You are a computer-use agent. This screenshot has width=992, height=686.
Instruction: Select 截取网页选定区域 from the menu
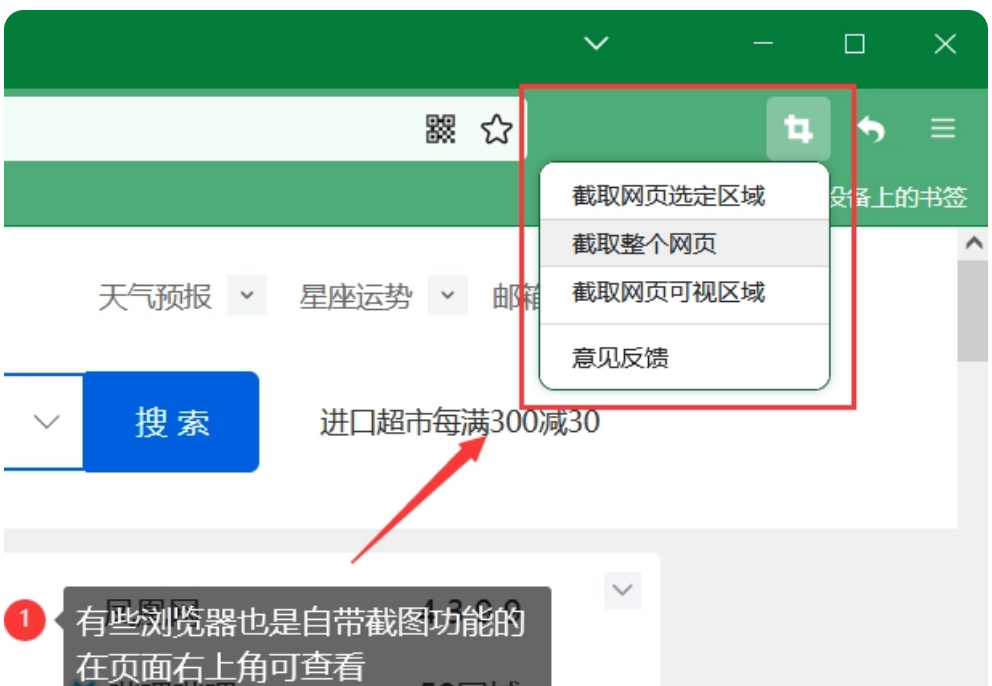pos(668,196)
